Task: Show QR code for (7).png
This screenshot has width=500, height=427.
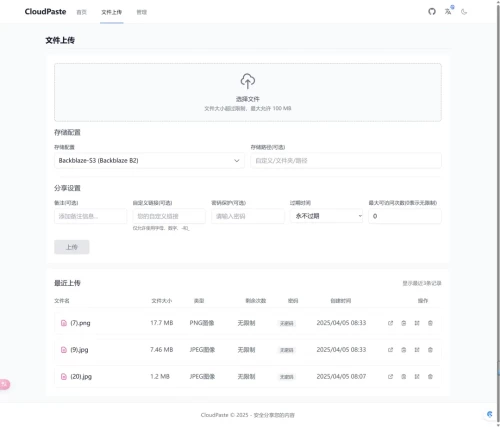Action: point(417,323)
